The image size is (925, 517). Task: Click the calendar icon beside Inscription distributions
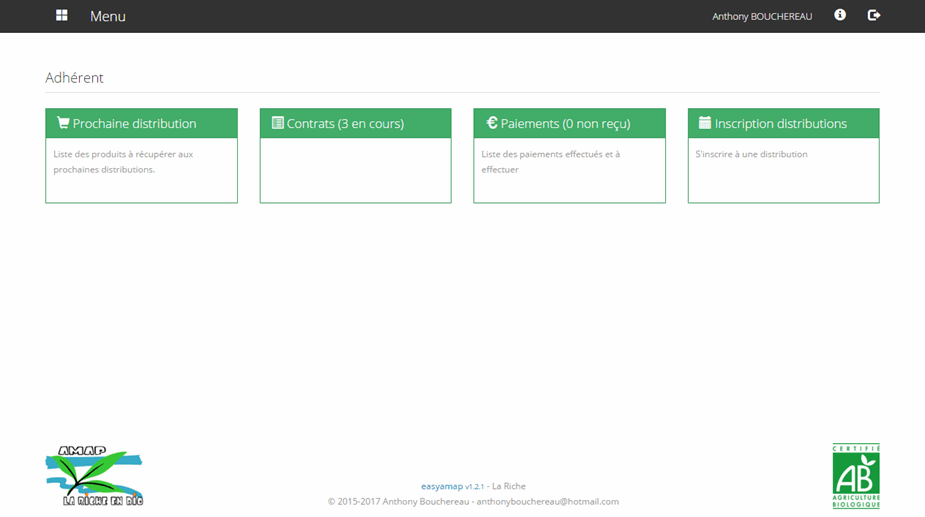704,123
